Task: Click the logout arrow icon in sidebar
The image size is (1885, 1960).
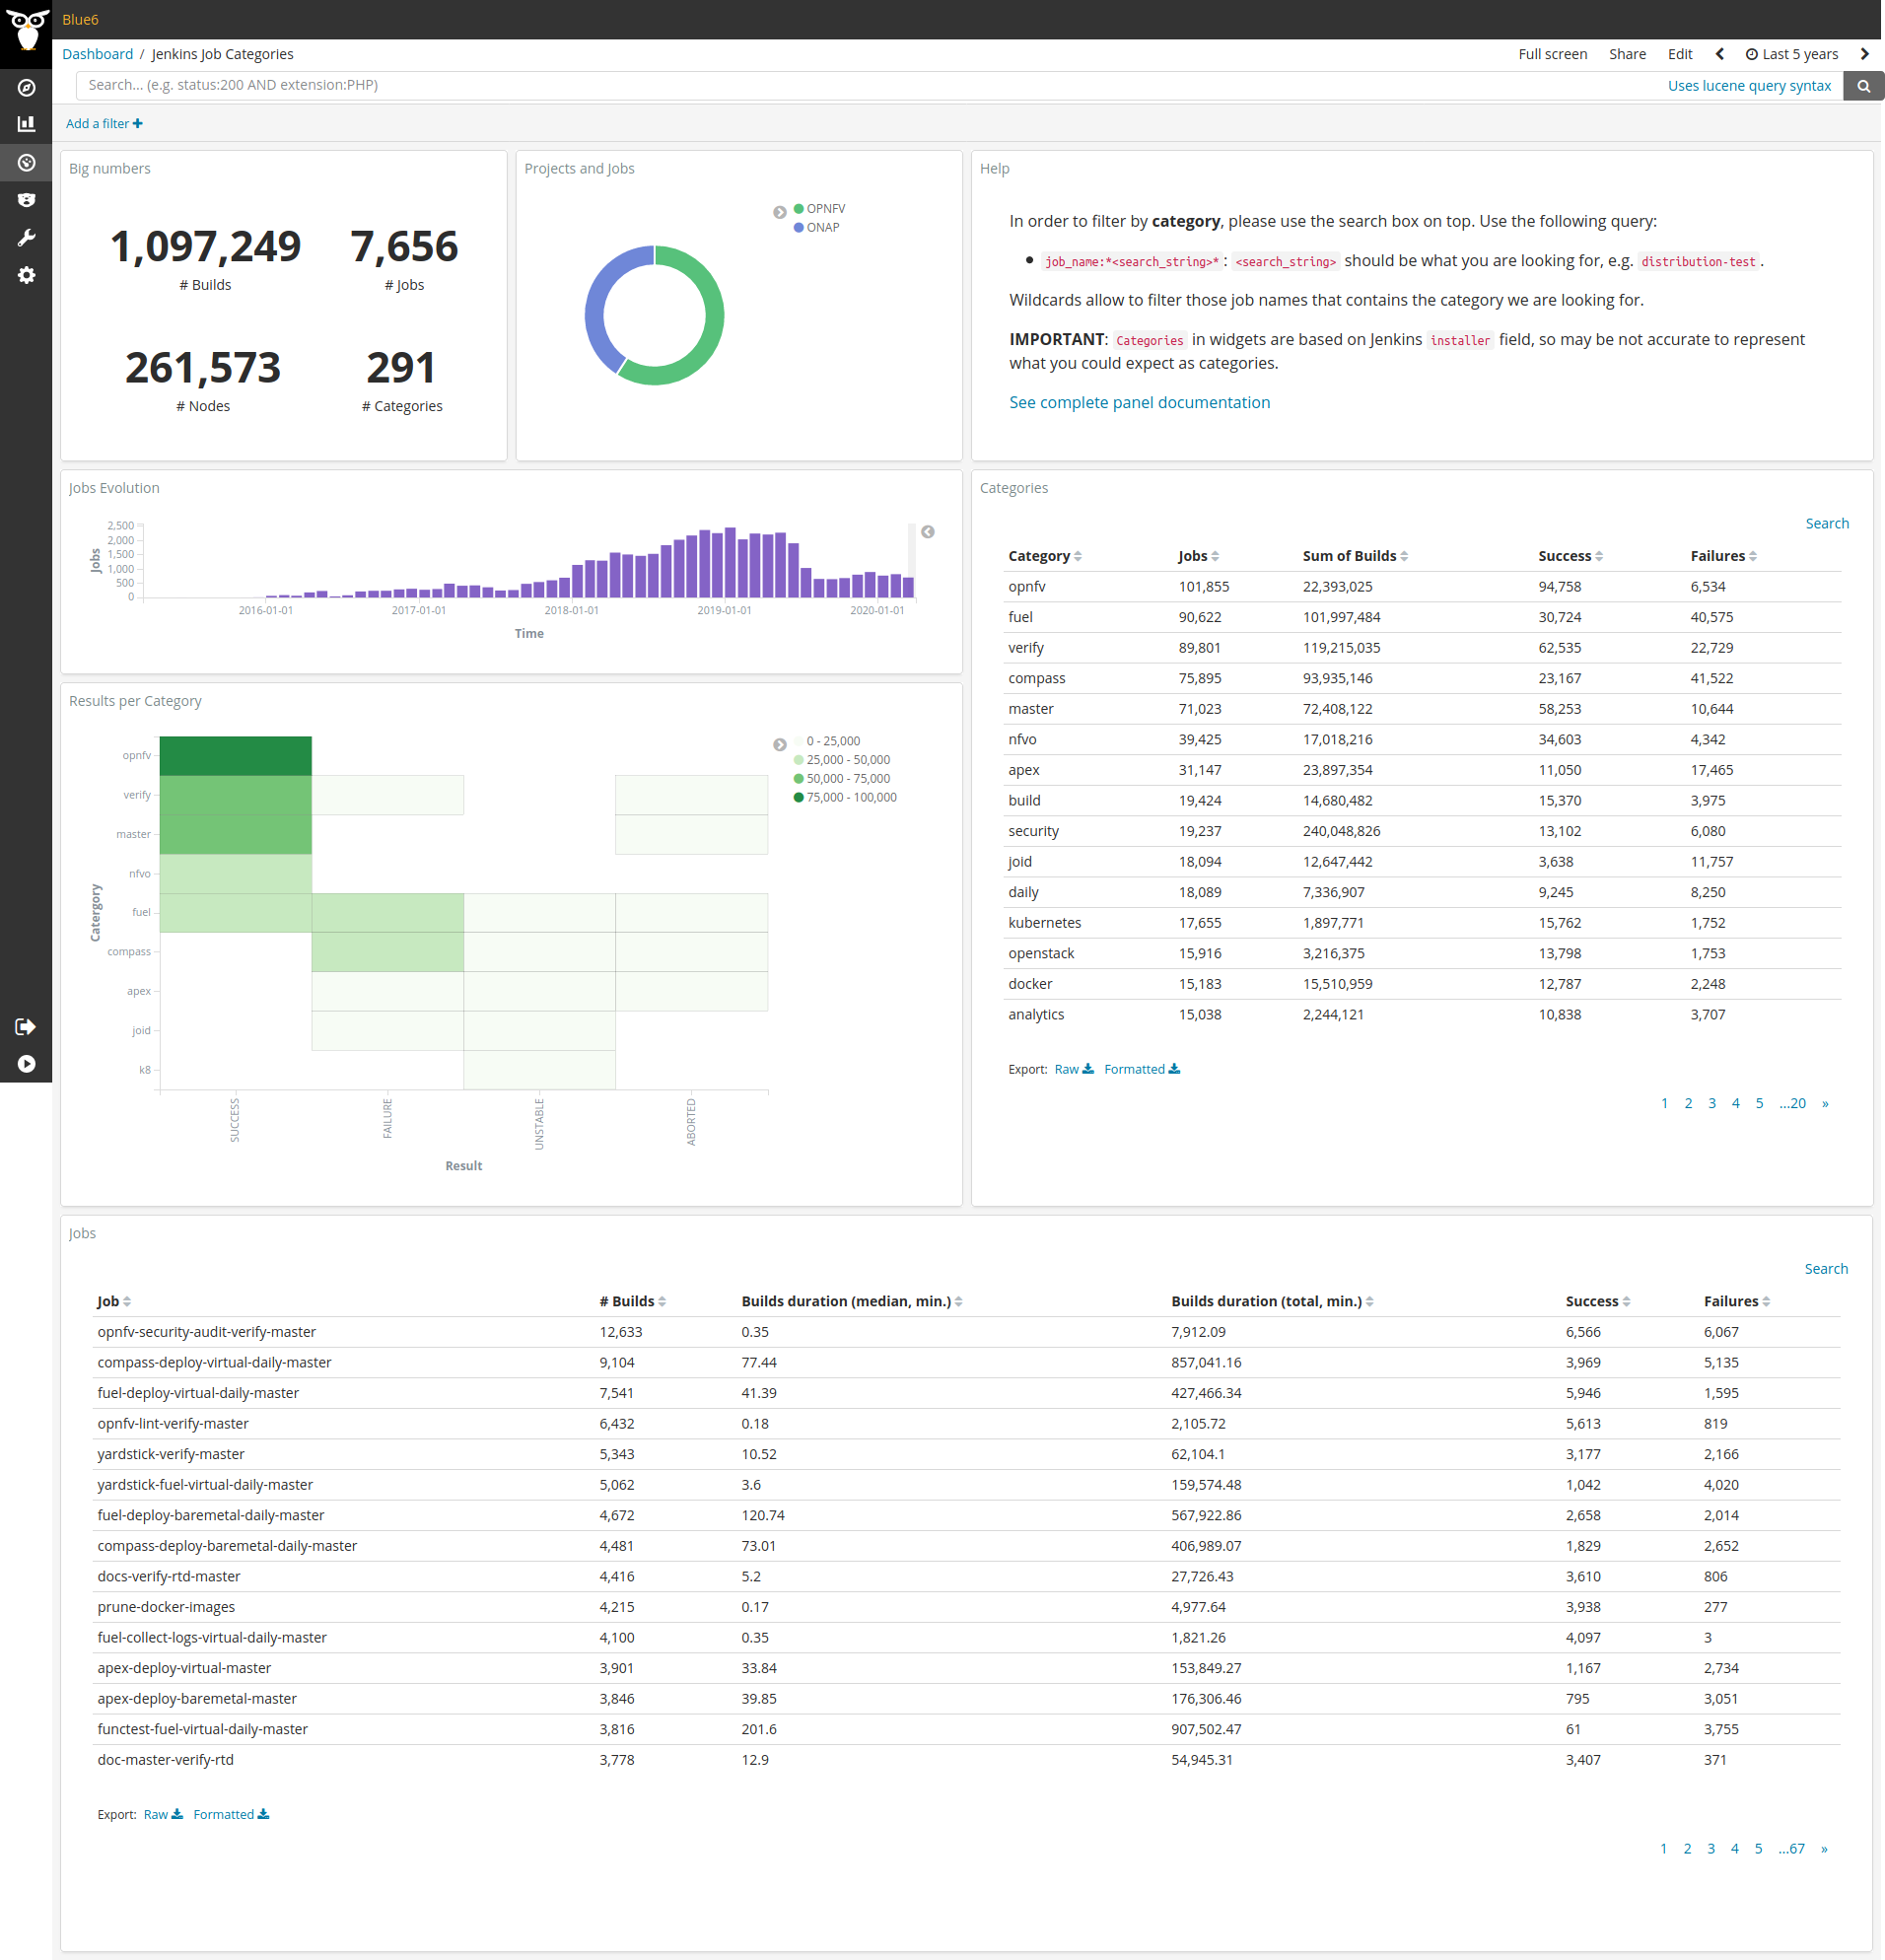Action: (x=26, y=1027)
